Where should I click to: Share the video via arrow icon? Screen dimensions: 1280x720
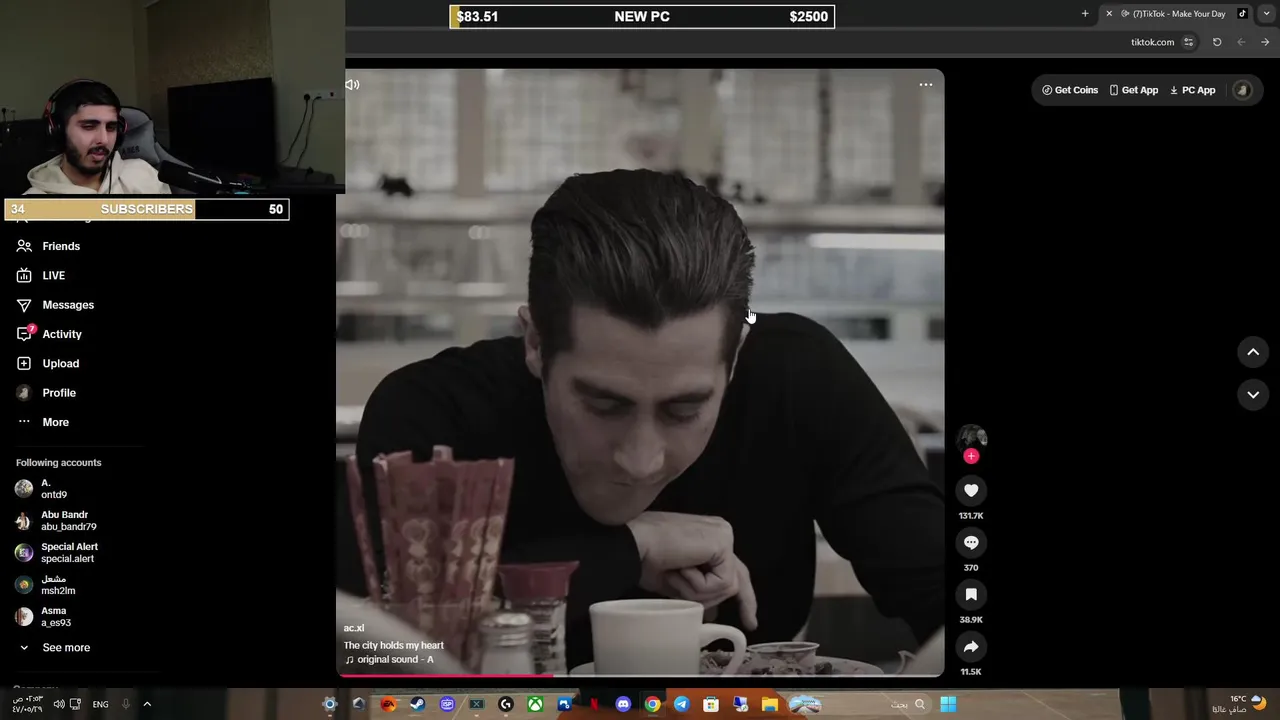[971, 646]
